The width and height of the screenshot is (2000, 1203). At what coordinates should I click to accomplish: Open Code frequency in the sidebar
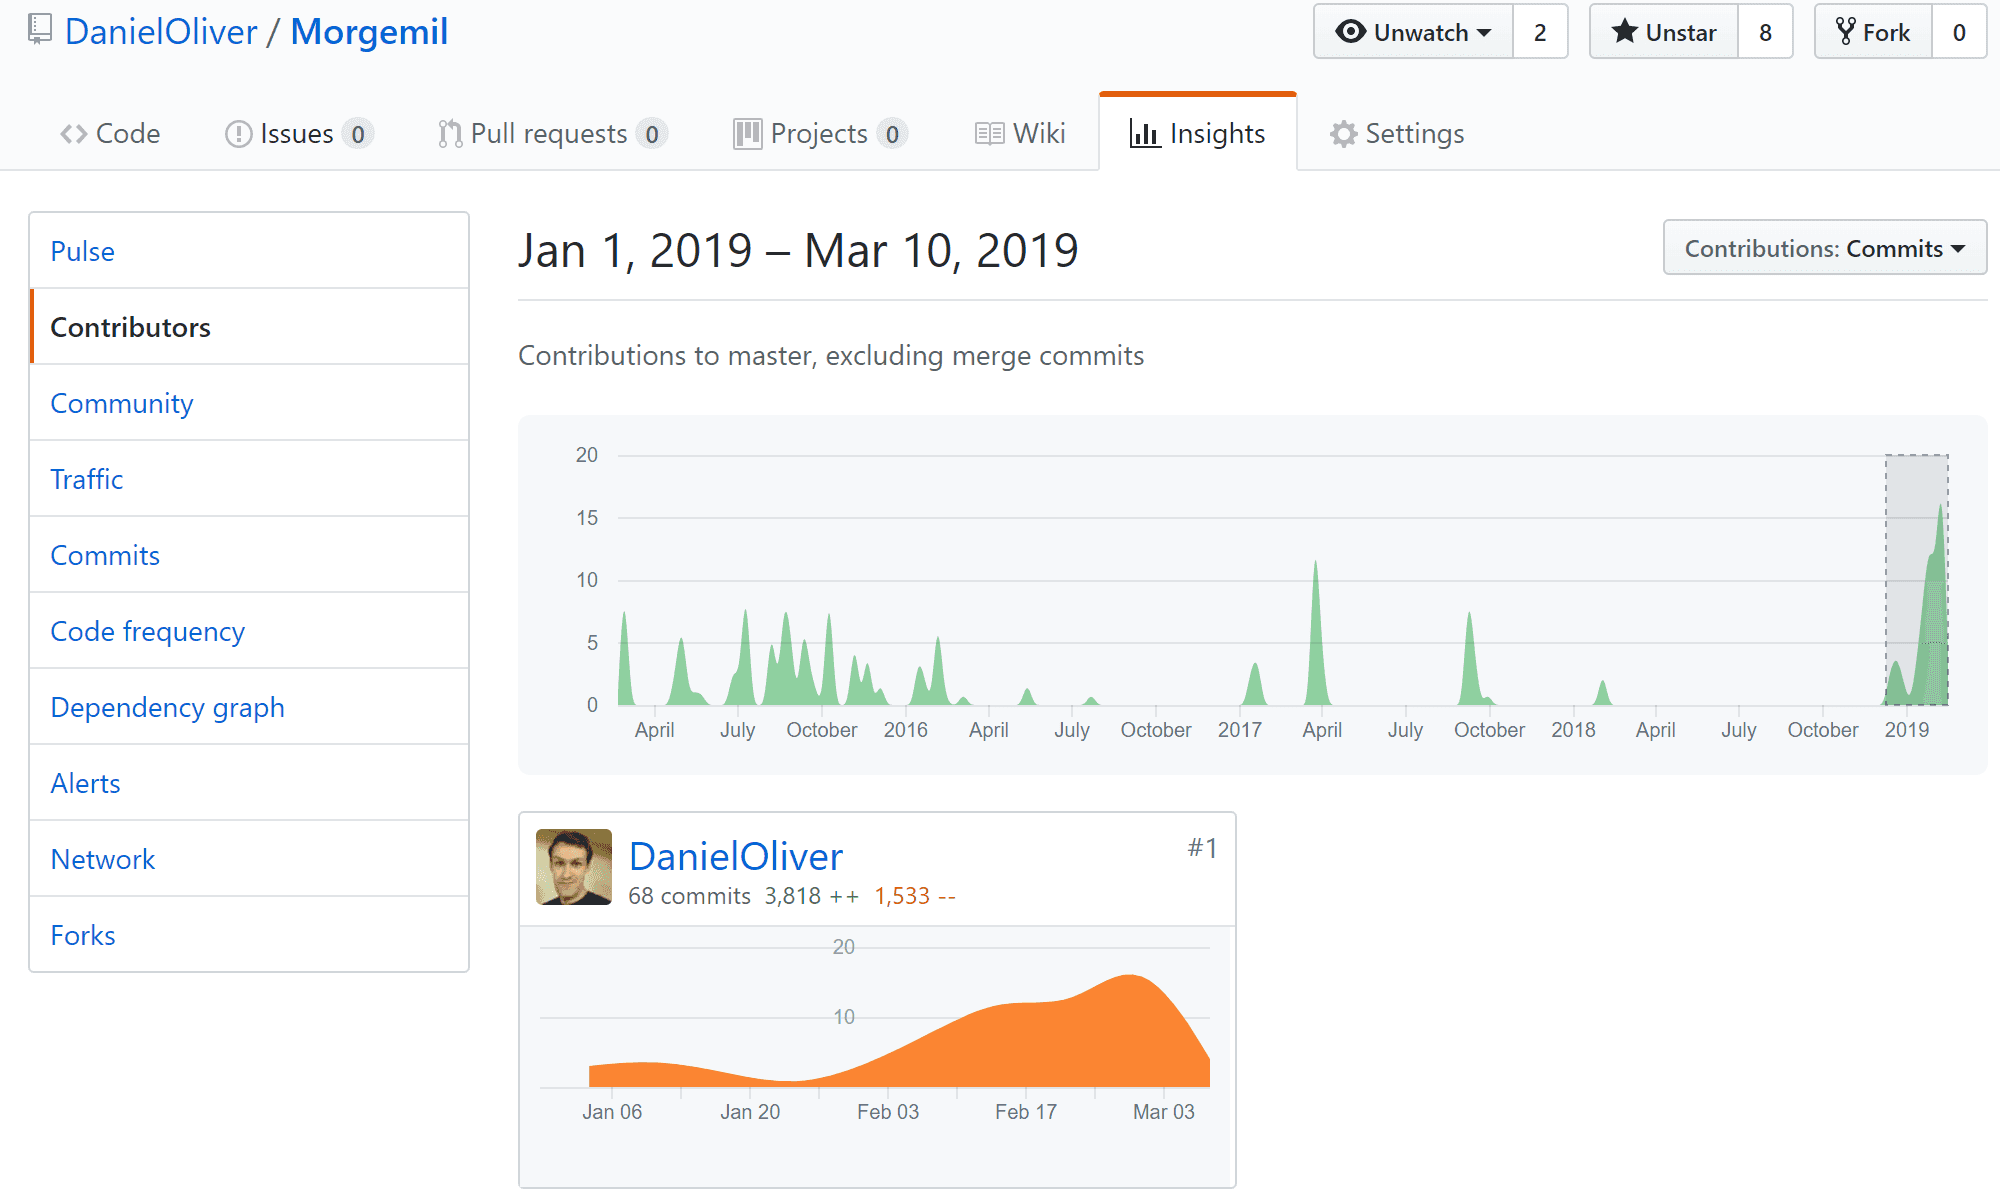click(249, 631)
